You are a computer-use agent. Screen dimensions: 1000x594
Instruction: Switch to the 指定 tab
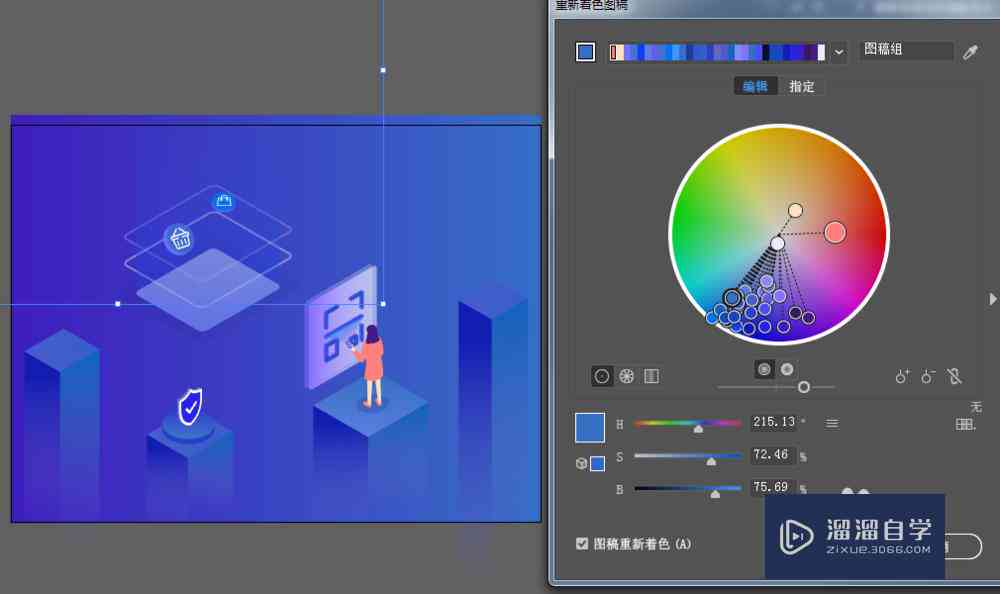(x=802, y=86)
